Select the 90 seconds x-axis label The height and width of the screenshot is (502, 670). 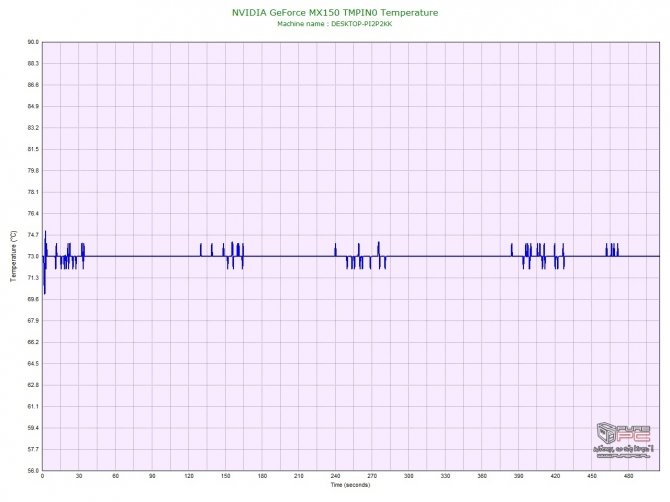(152, 476)
